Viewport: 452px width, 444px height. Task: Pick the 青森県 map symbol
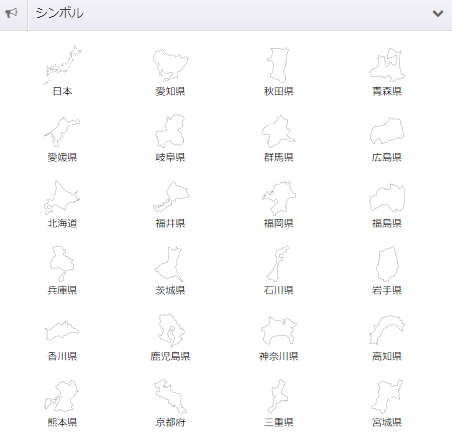387,71
